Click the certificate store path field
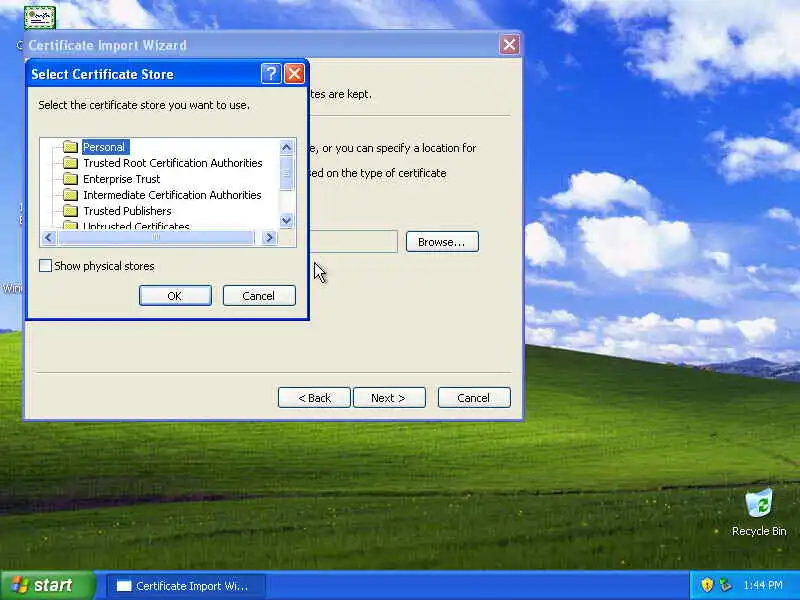 353,241
